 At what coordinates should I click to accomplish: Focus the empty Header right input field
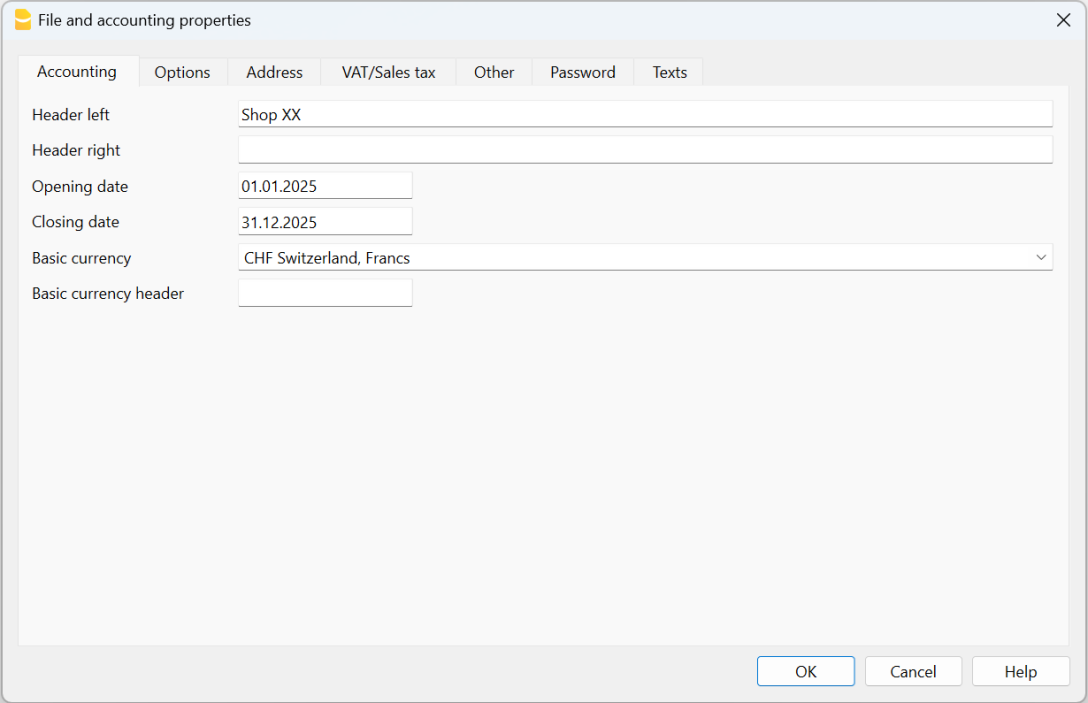point(645,150)
